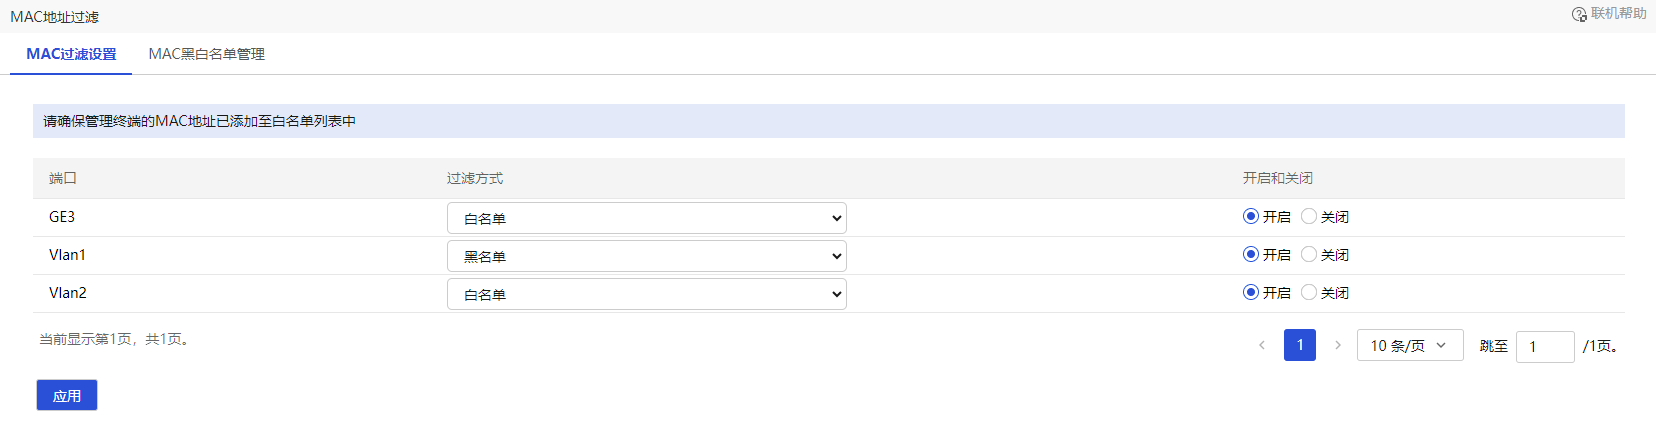
Task: Open filter mode dropdown for Vlan1
Action: click(x=646, y=256)
